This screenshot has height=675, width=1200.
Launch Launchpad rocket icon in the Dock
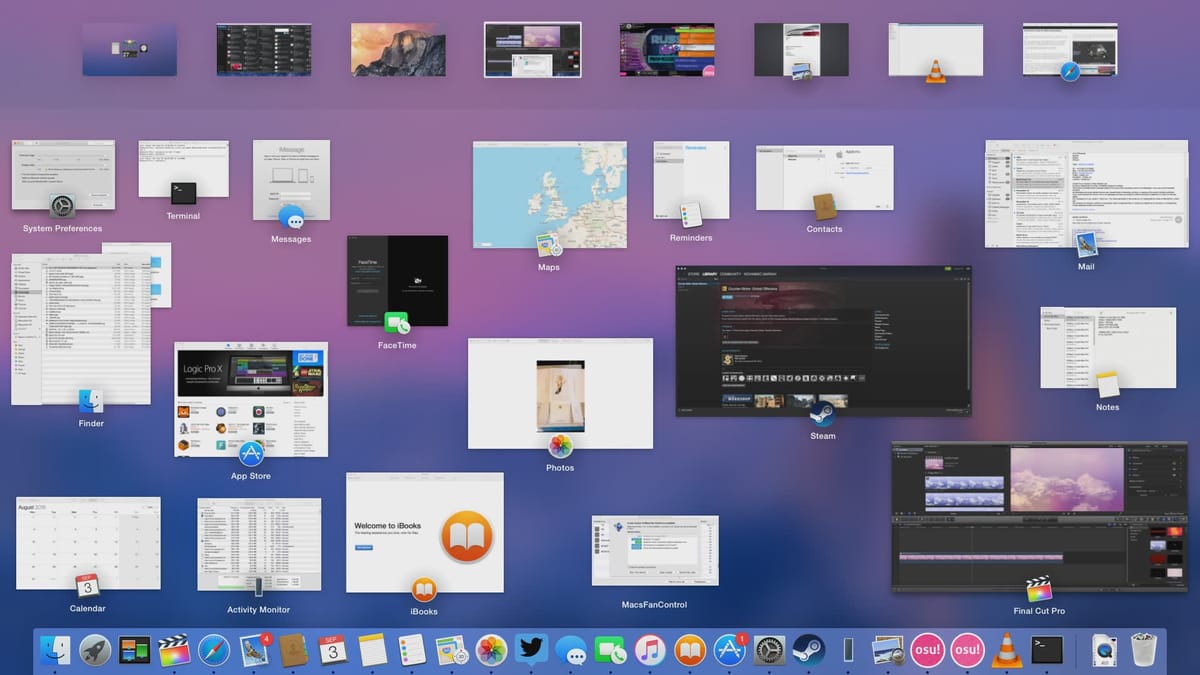95,650
